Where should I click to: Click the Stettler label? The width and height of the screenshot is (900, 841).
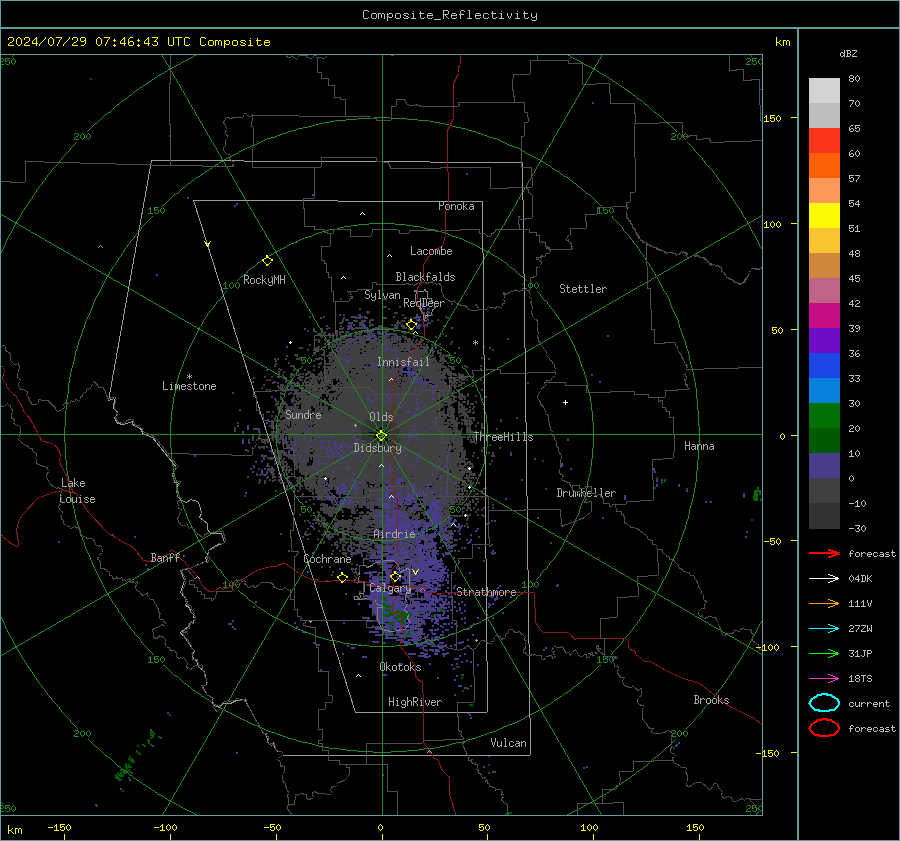[x=583, y=289]
